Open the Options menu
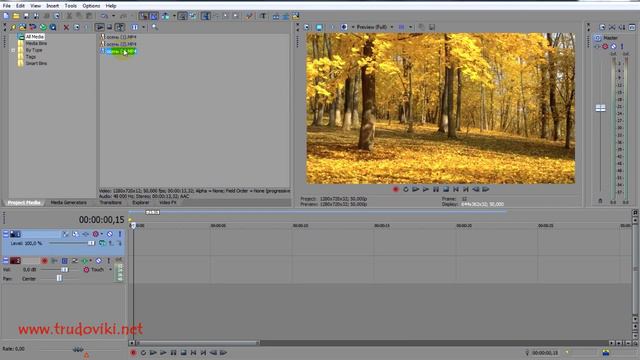640x360 pixels. click(x=91, y=6)
